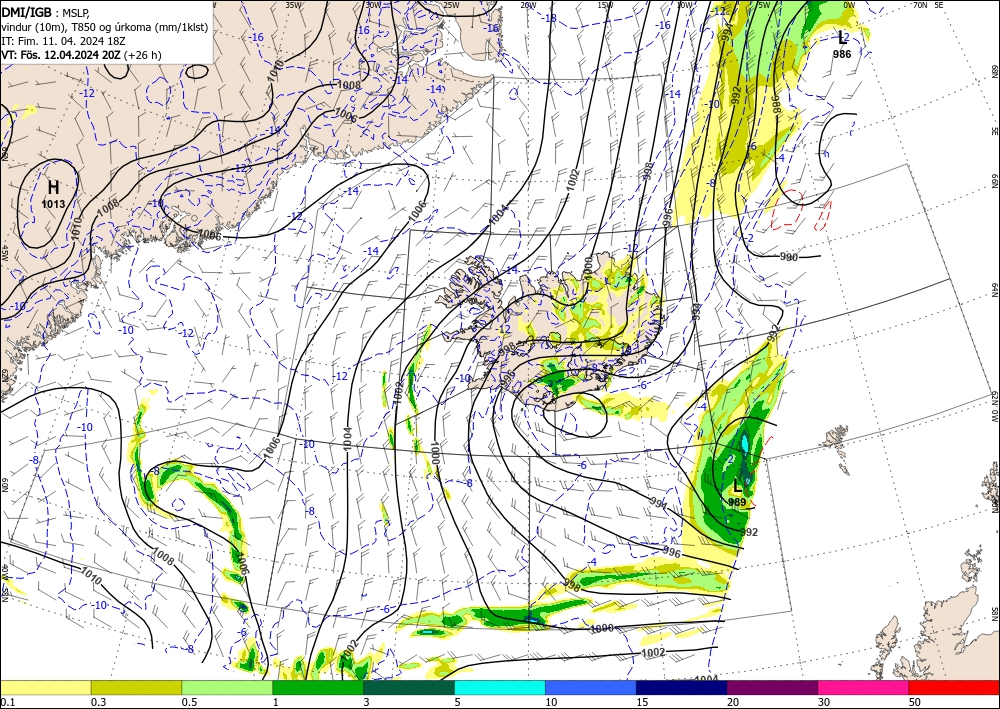Click the pink 30–50 legend swatch

(x=864, y=687)
